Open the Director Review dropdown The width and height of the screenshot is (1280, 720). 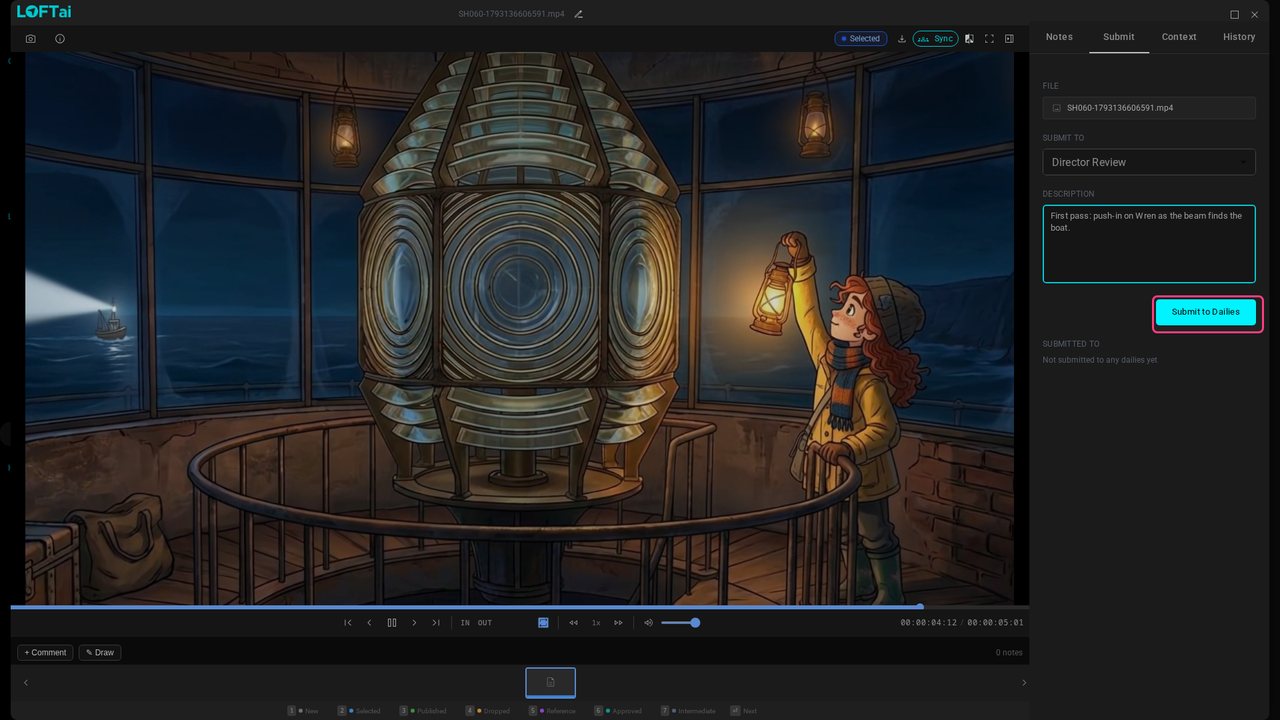coord(1149,162)
